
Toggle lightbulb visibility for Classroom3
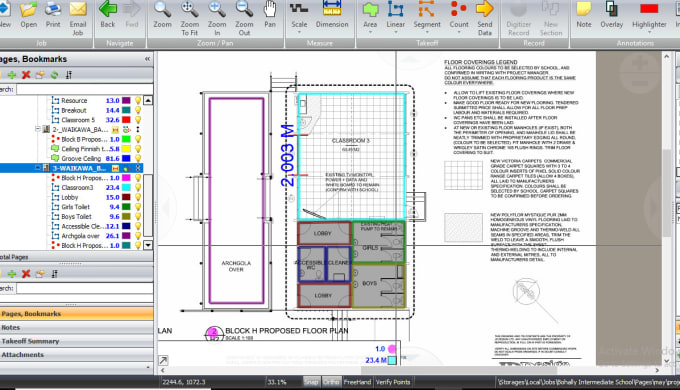click(x=138, y=187)
